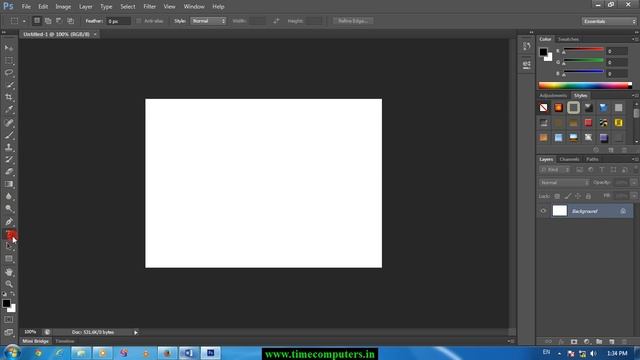Select the History Brush tool
Image resolution: width=640 pixels, height=360 pixels.
[x=9, y=160]
